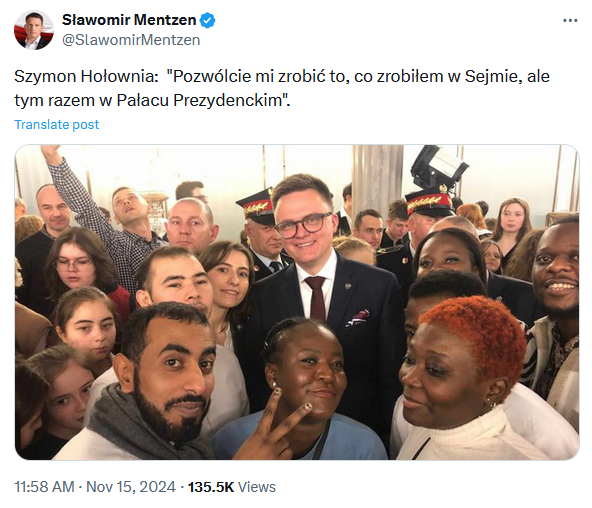The height and width of the screenshot is (508, 592).
Task: Click the burgundy tie in the photo
Action: tap(316, 298)
